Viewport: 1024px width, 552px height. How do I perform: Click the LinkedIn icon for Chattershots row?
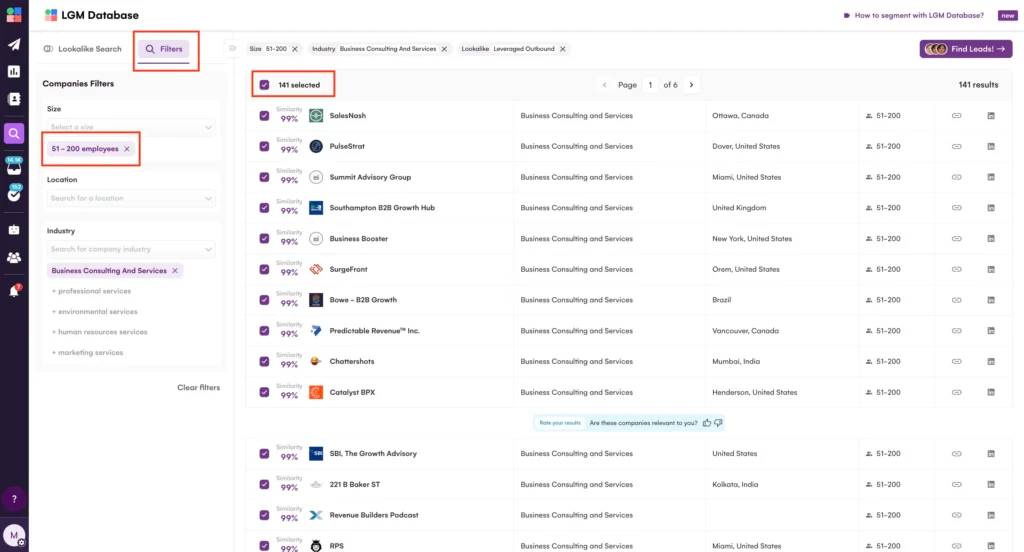(991, 362)
